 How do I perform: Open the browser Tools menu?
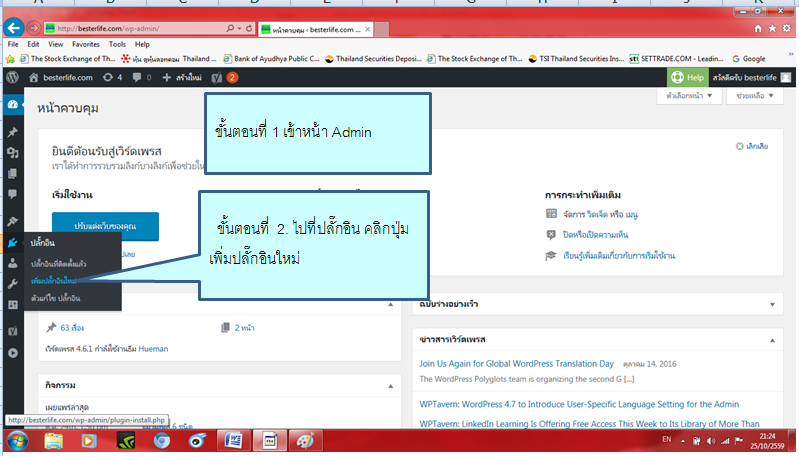click(117, 44)
